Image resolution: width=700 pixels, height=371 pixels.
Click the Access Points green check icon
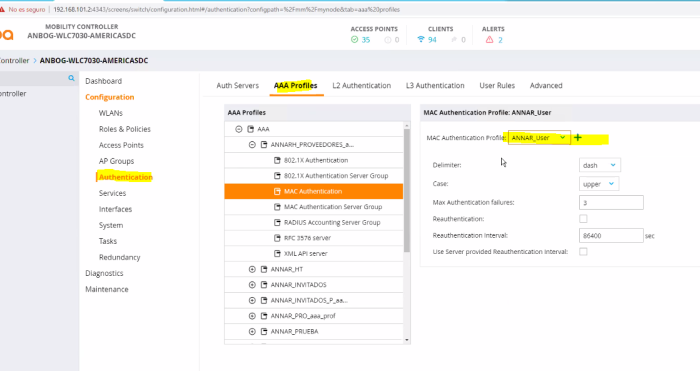point(354,40)
